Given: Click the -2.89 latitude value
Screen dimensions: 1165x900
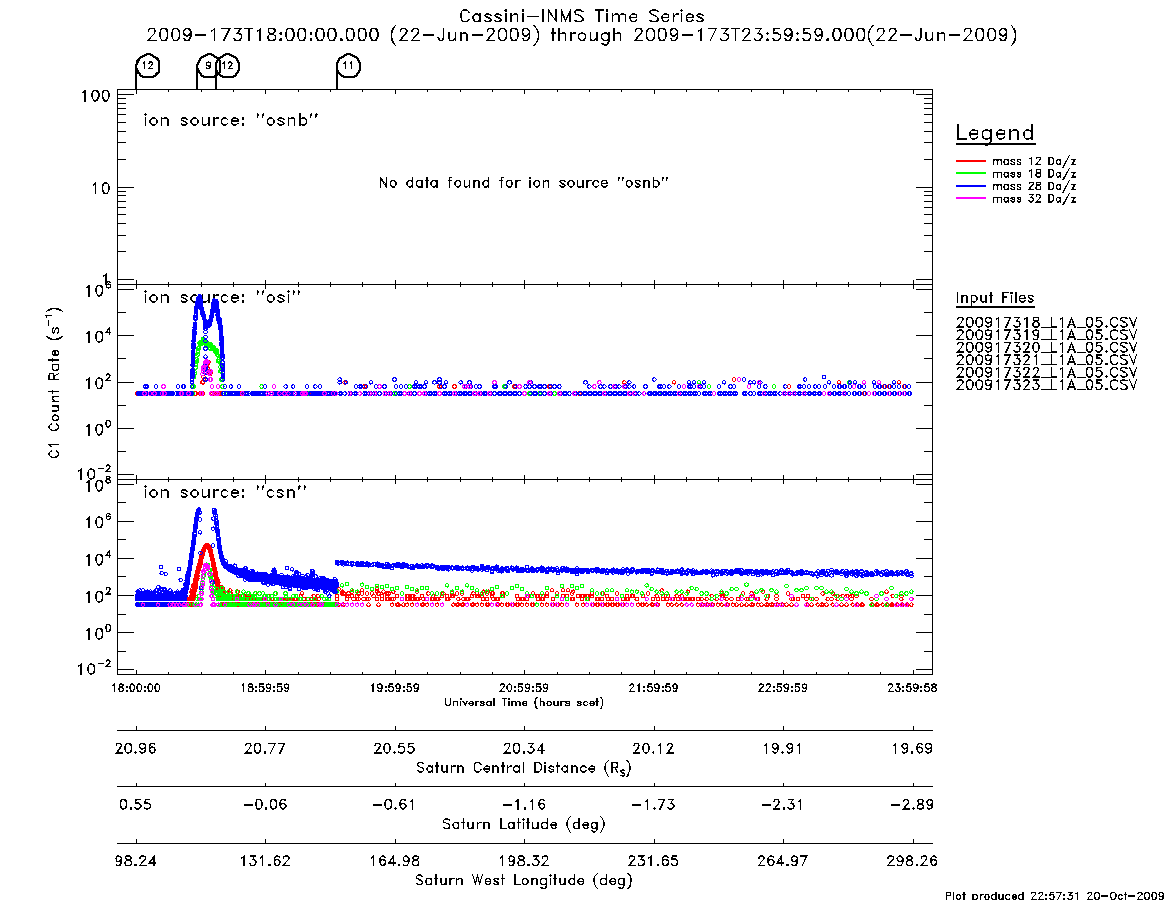Looking at the screenshot, I should coord(912,805).
